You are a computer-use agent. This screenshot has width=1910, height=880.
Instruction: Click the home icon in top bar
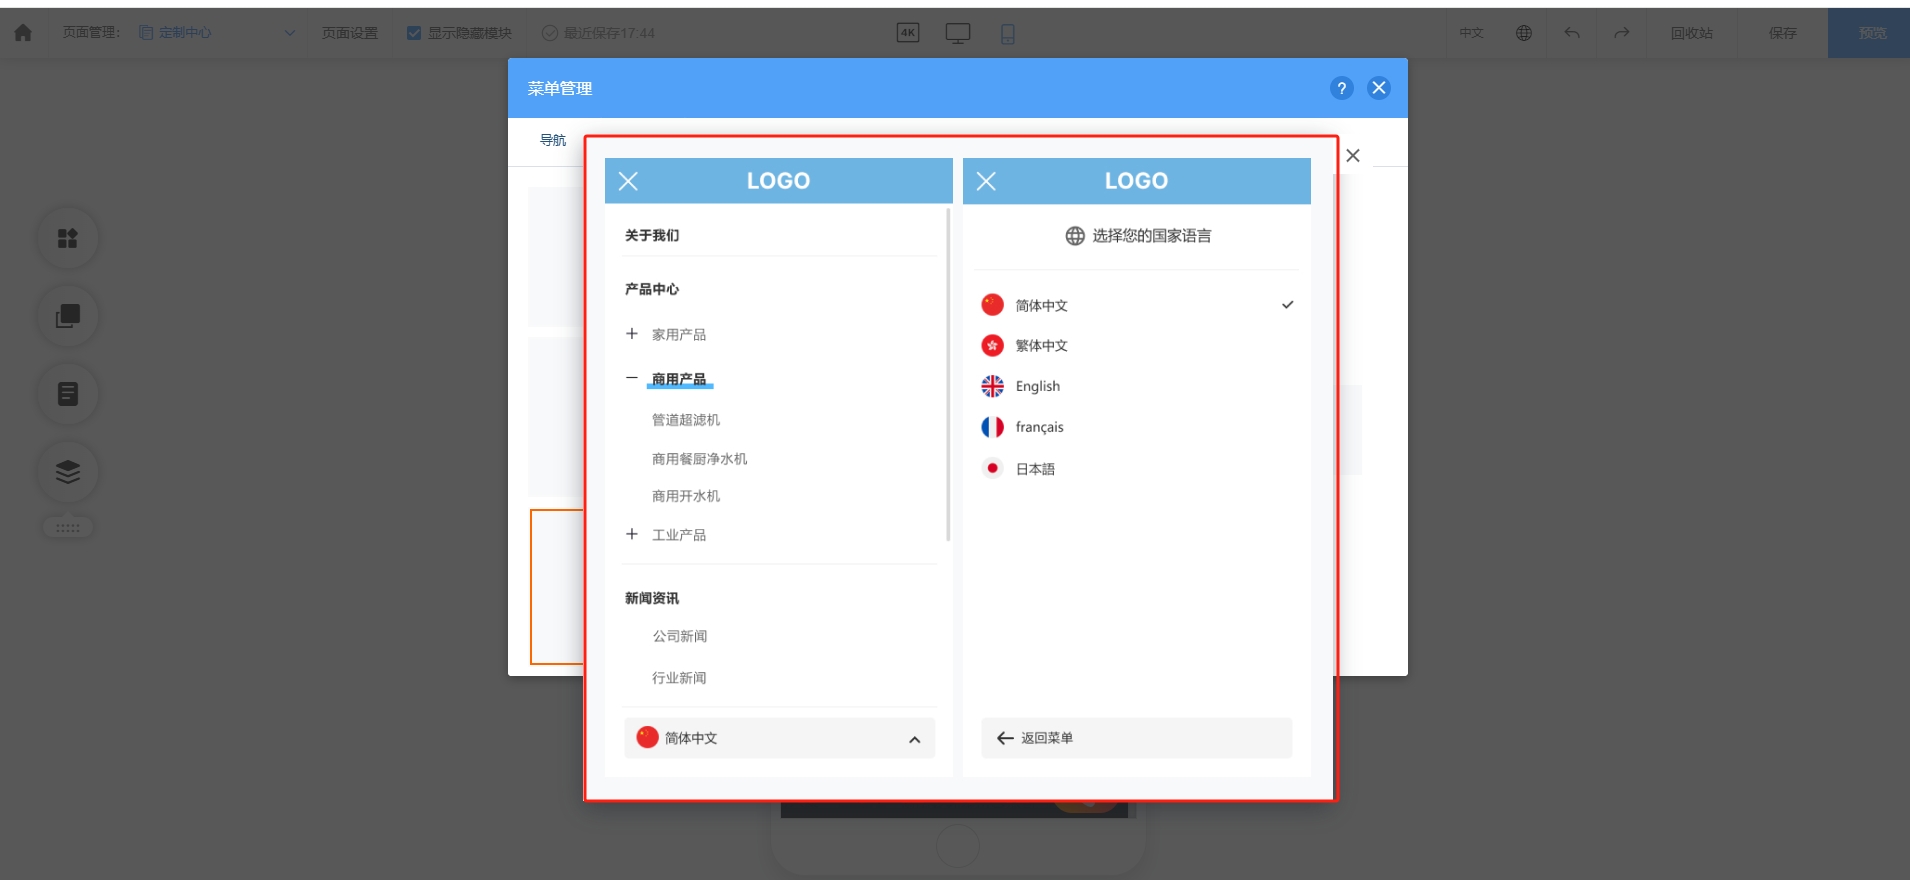pos(23,33)
